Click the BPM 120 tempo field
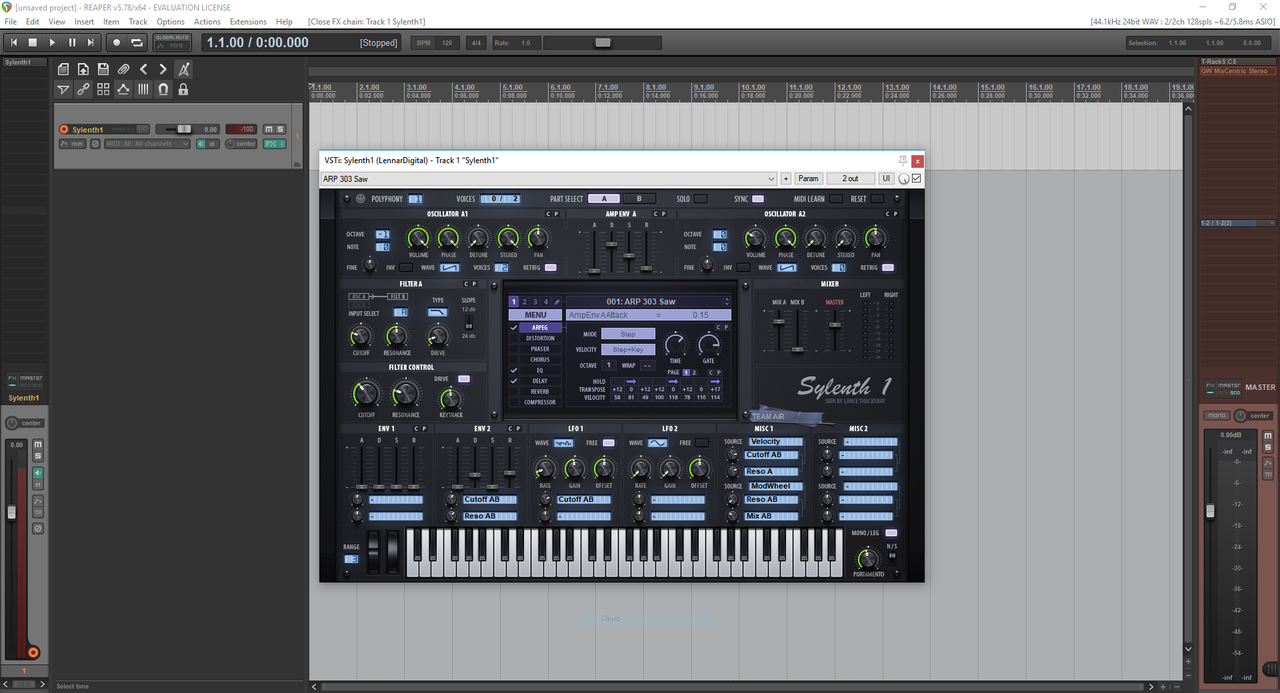Viewport: 1280px width, 693px height. pos(436,43)
